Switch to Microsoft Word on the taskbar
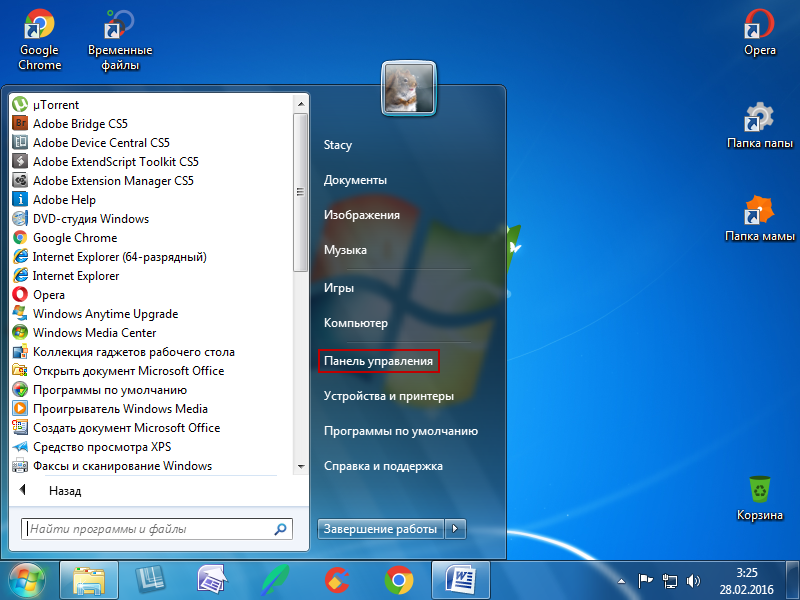The width and height of the screenshot is (800, 600). pos(461,581)
